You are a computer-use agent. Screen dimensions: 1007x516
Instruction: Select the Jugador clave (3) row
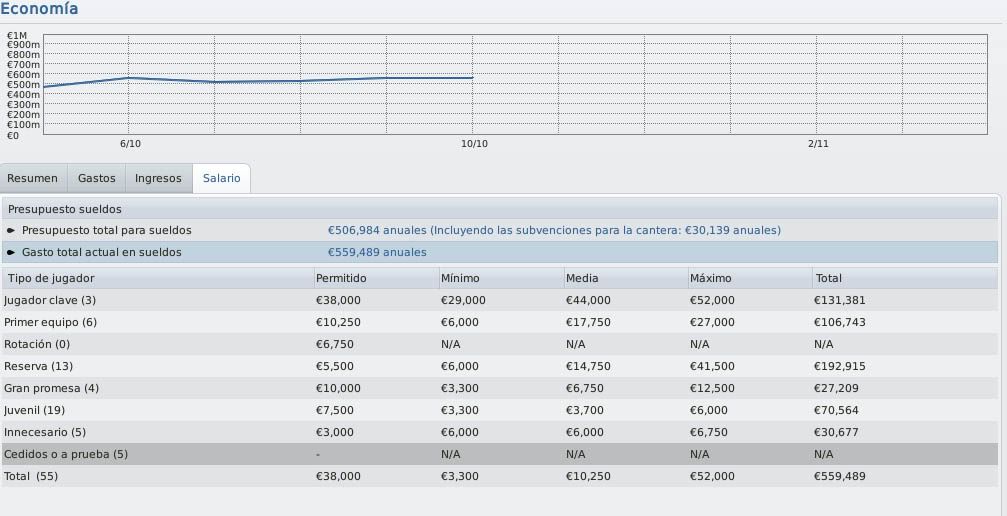(x=500, y=300)
